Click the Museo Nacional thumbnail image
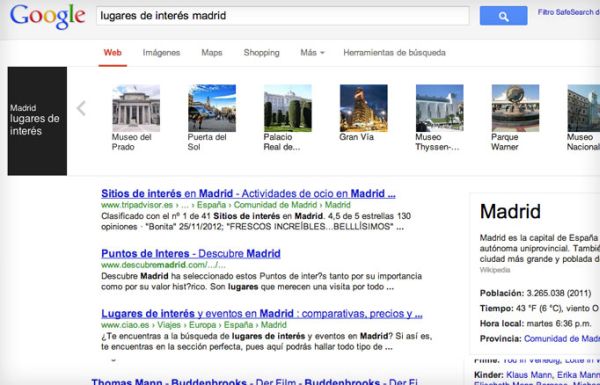 point(584,108)
